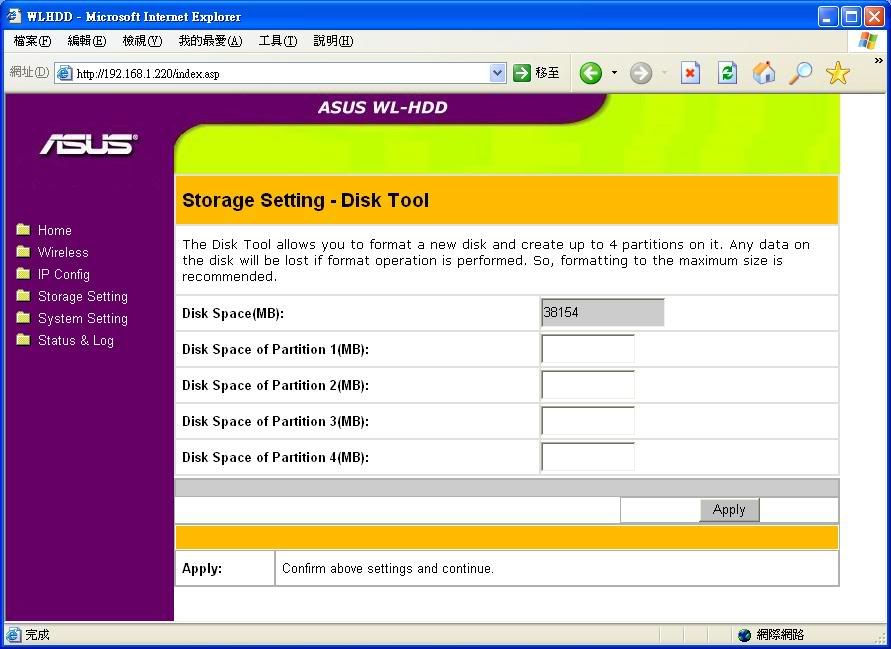Image resolution: width=891 pixels, height=649 pixels.
Task: Open the 我的最愛(A) menu
Action: click(x=210, y=41)
